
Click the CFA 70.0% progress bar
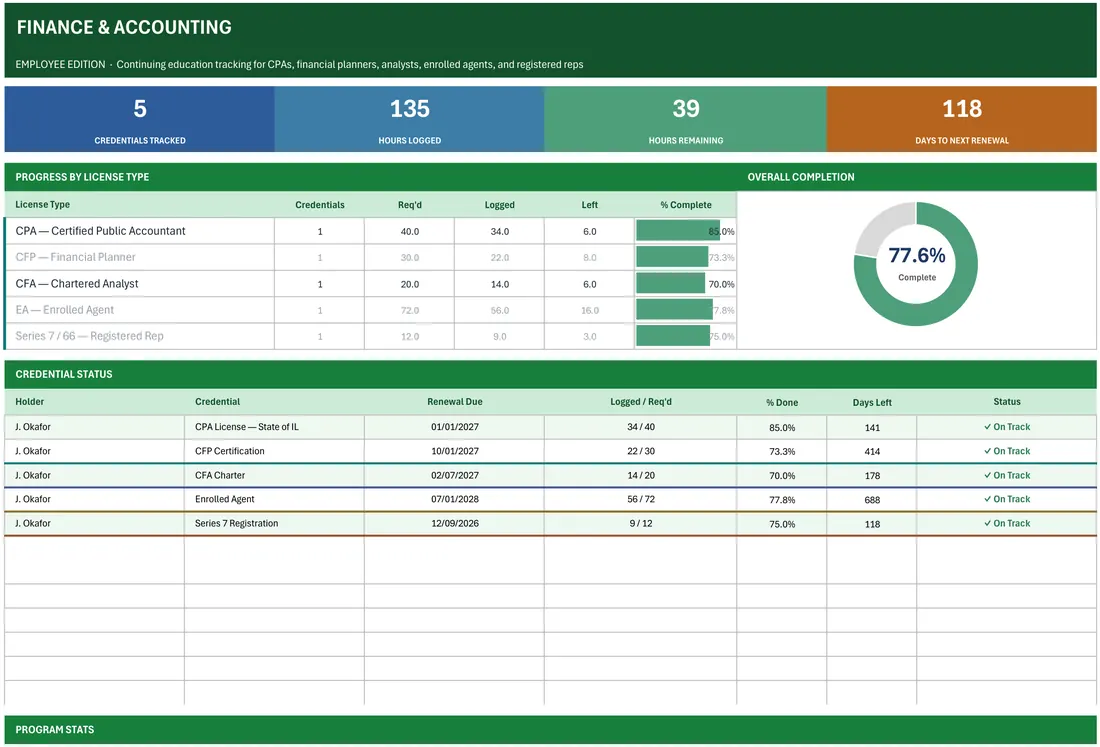tap(671, 283)
